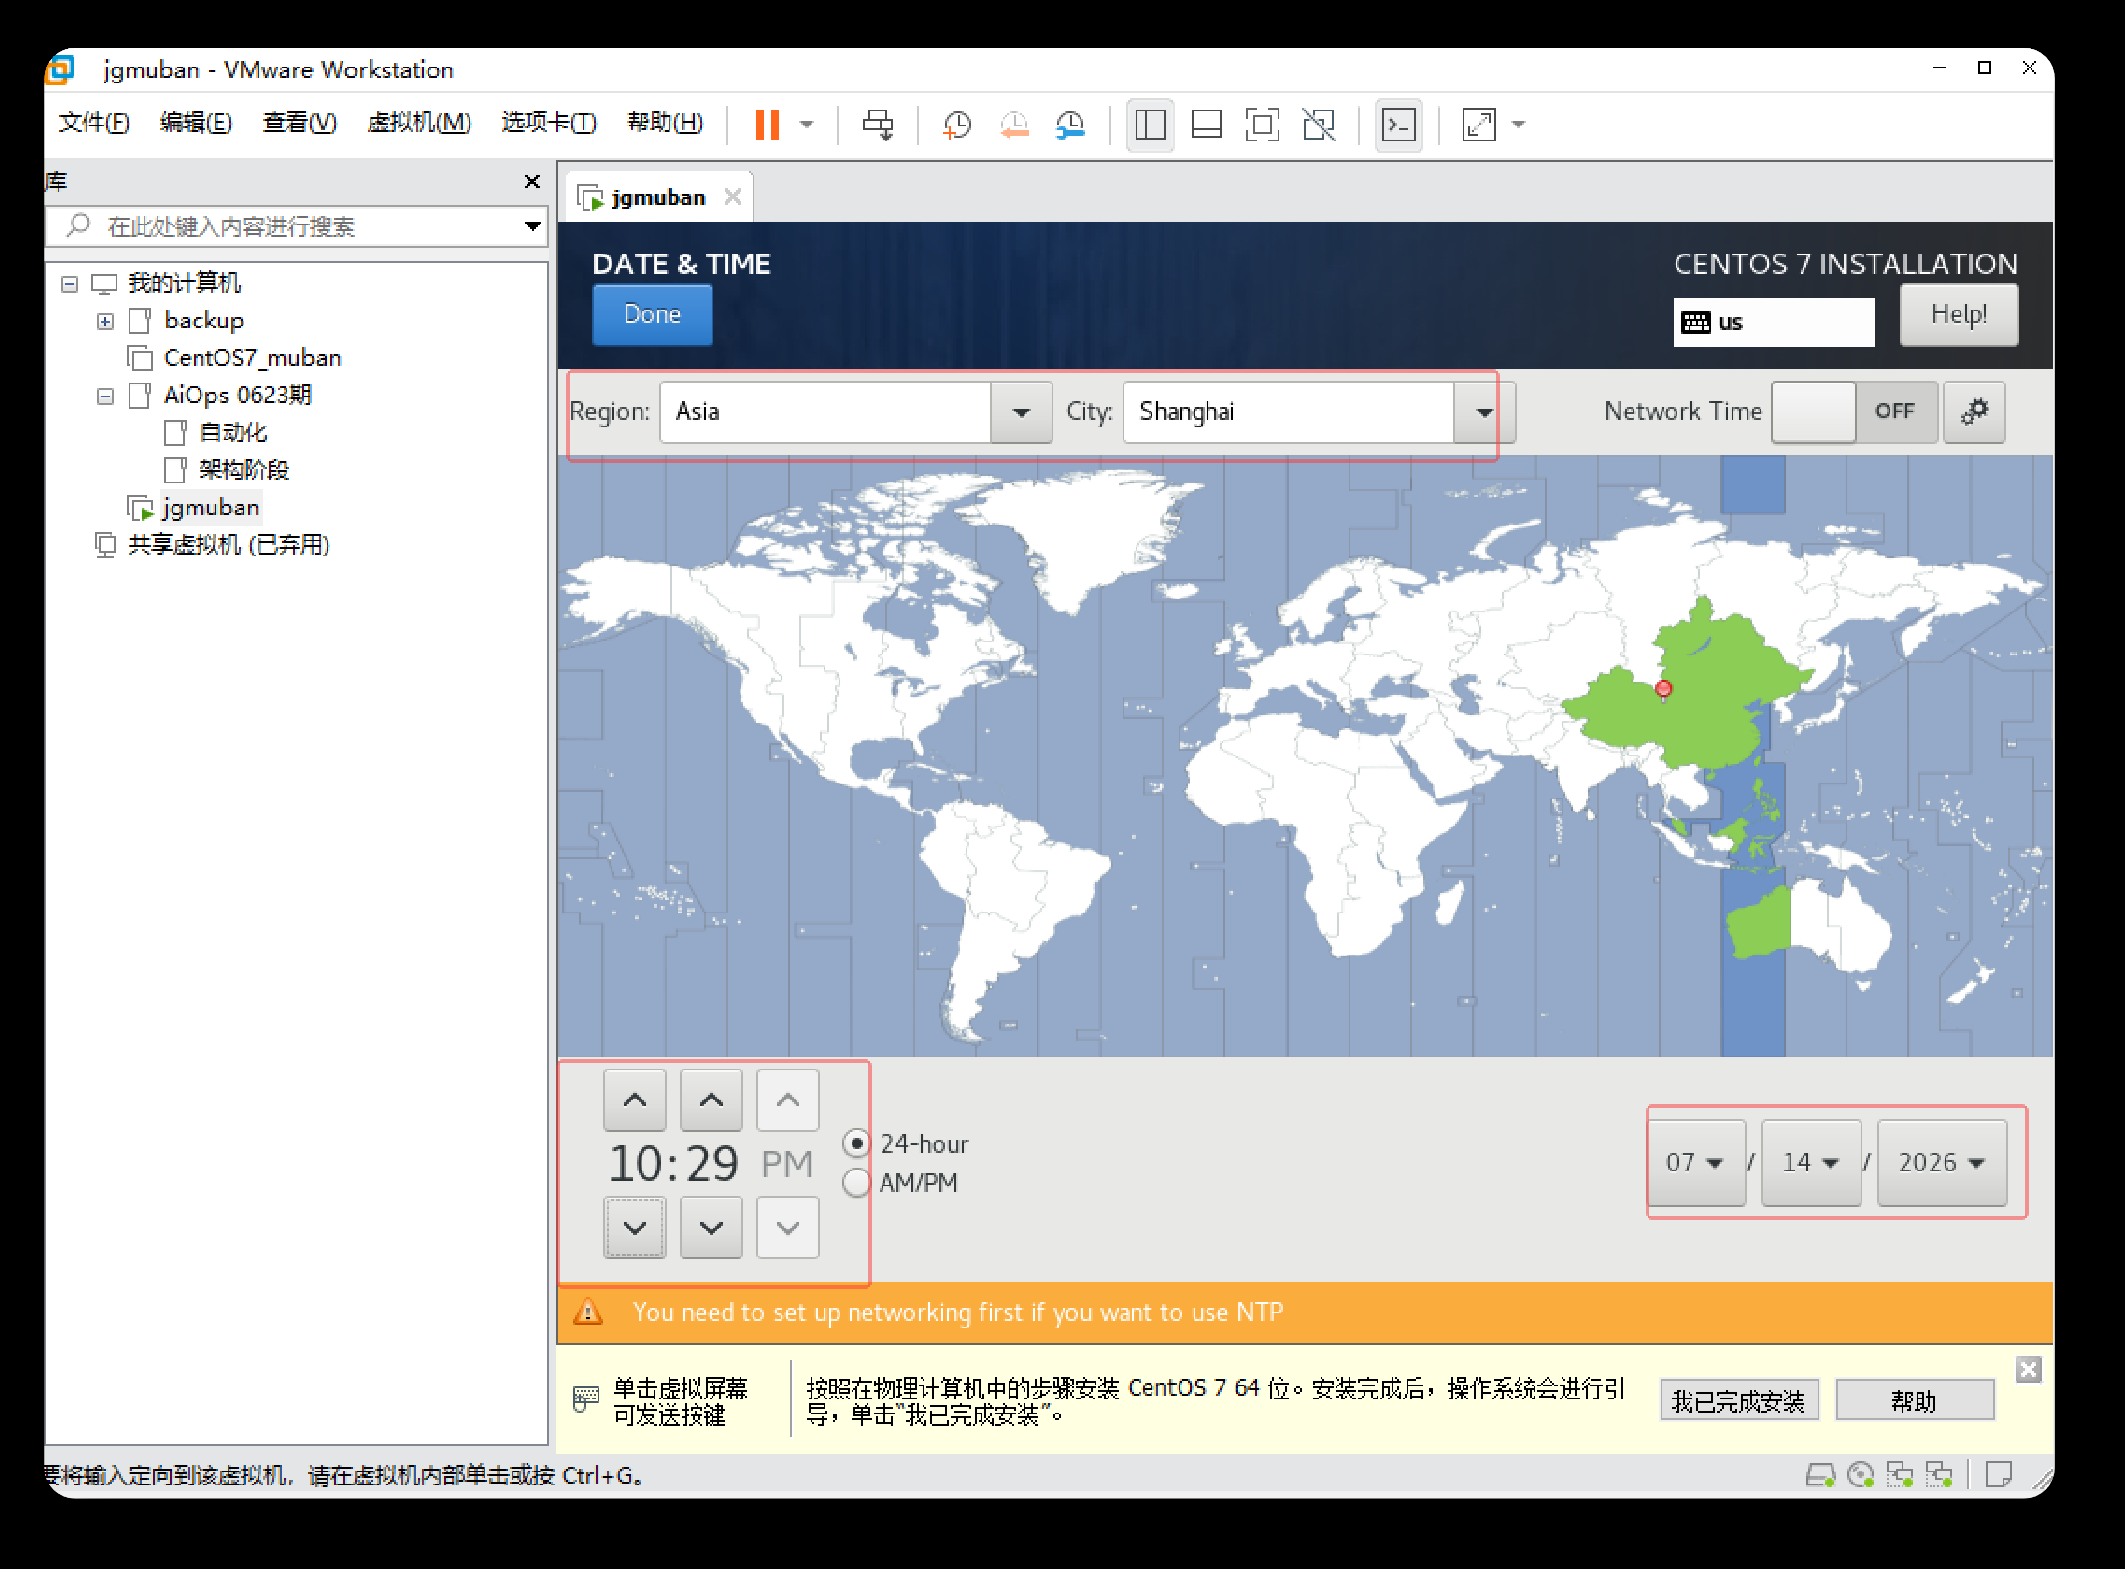The image size is (2125, 1569).
Task: Pause the virtual machine
Action: 767,125
